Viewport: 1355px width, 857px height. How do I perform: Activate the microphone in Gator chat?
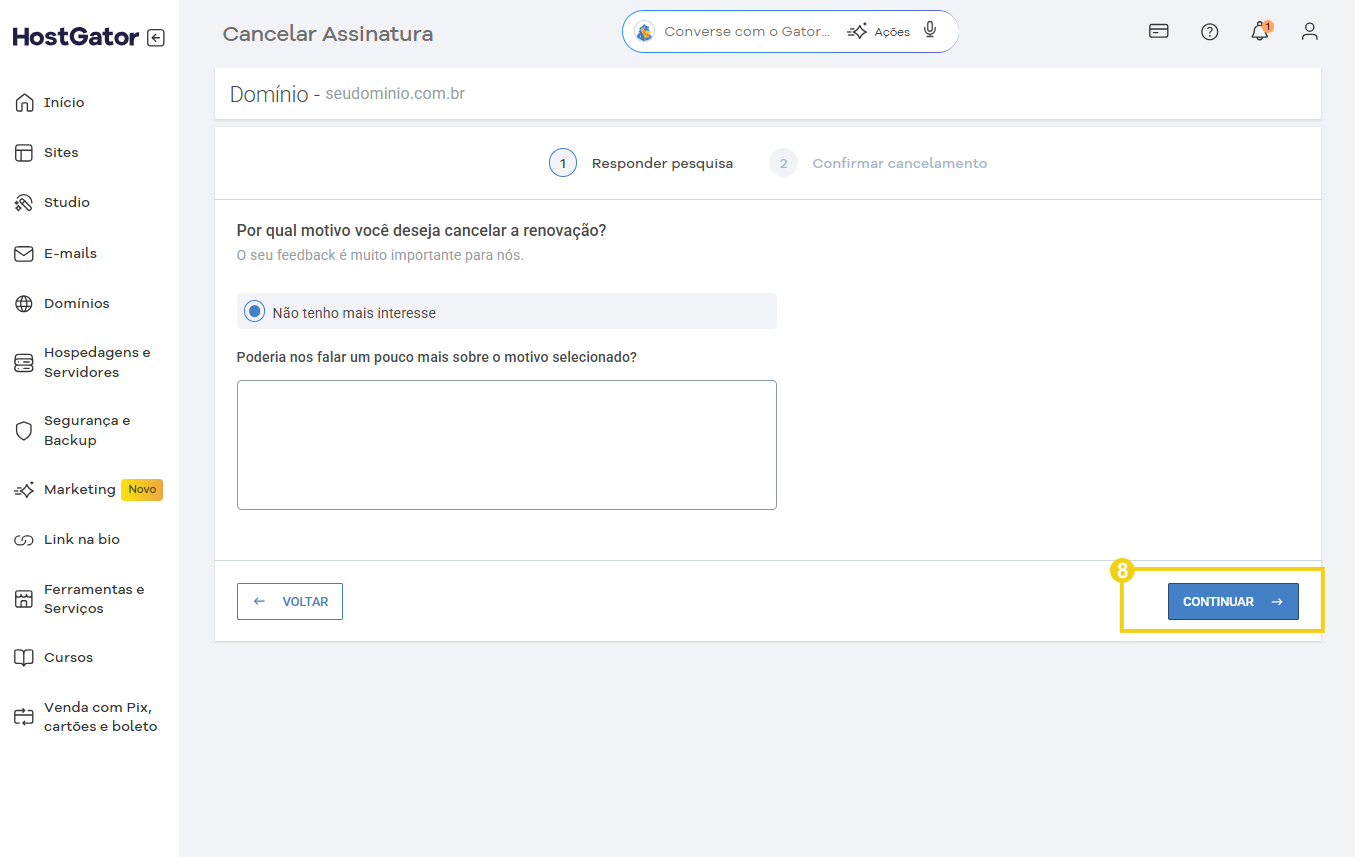click(930, 30)
